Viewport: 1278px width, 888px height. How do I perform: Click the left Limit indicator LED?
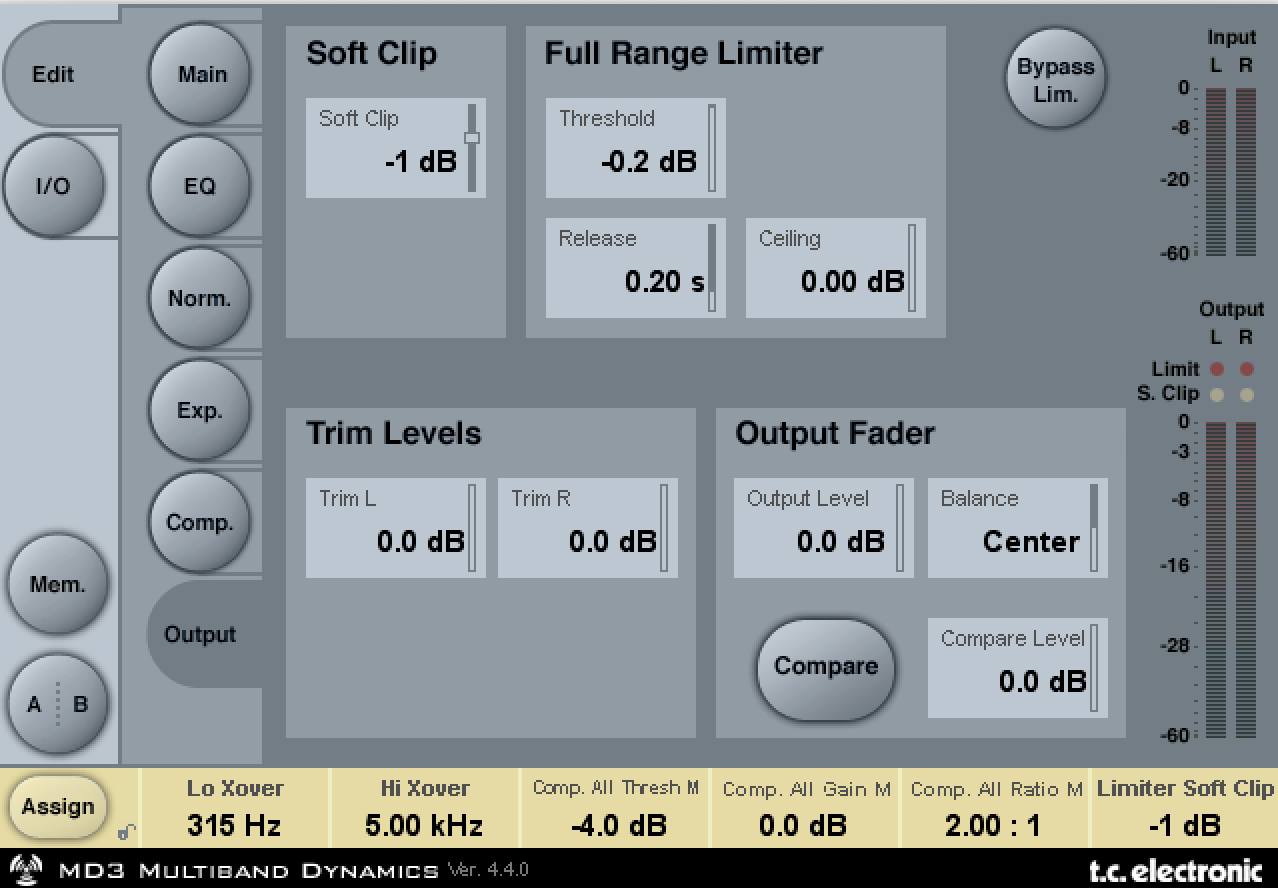1217,369
